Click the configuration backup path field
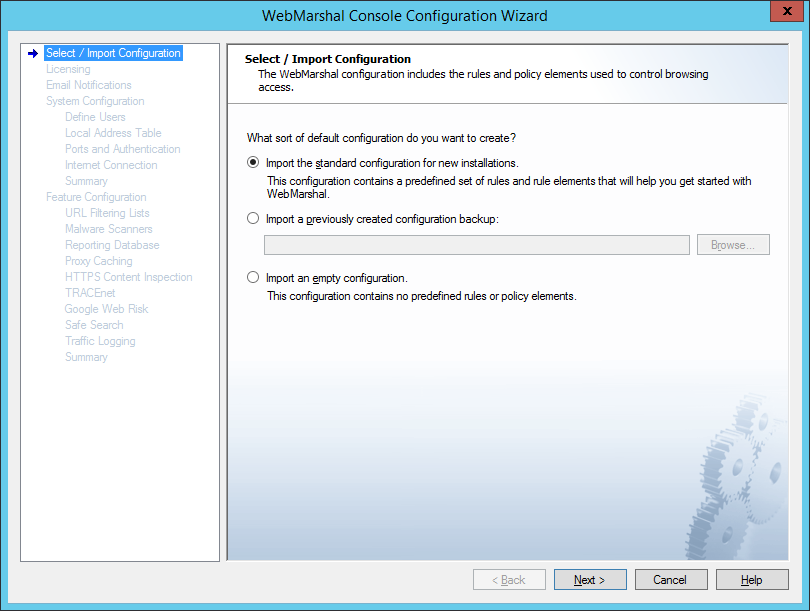The width and height of the screenshot is (810, 611). 476,245
